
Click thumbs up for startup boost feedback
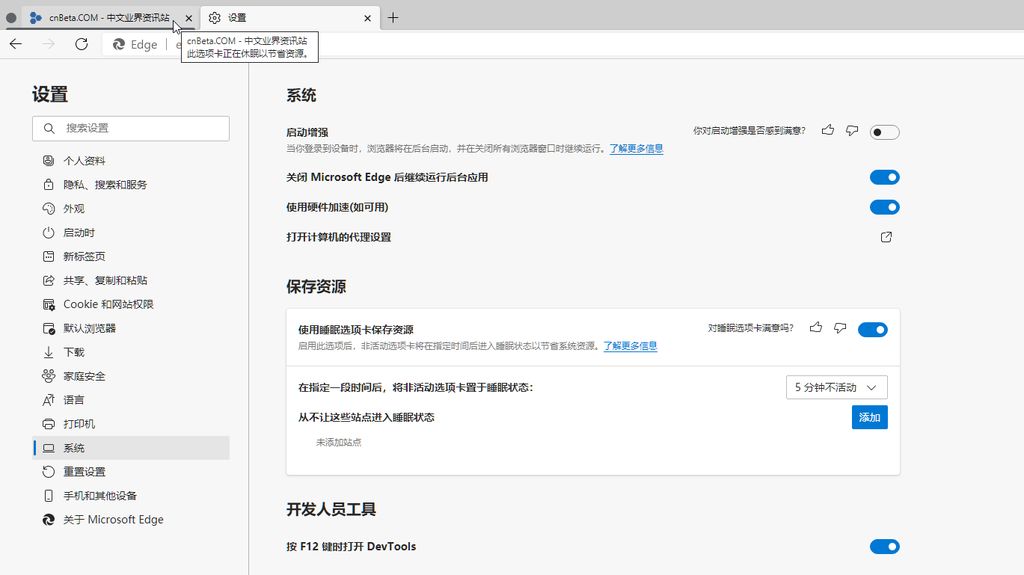(x=828, y=131)
